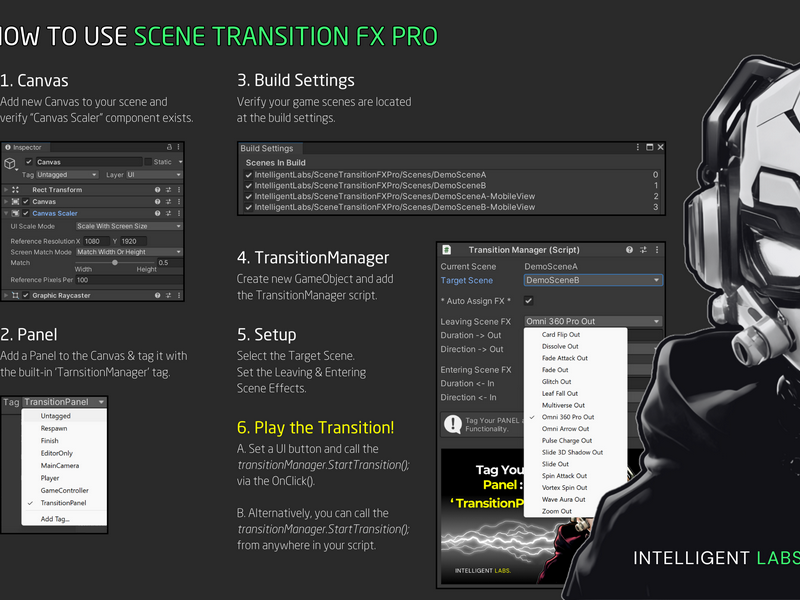800x600 pixels.
Task: Adjust the Match Width/Height slider handle
Action: (x=115, y=262)
